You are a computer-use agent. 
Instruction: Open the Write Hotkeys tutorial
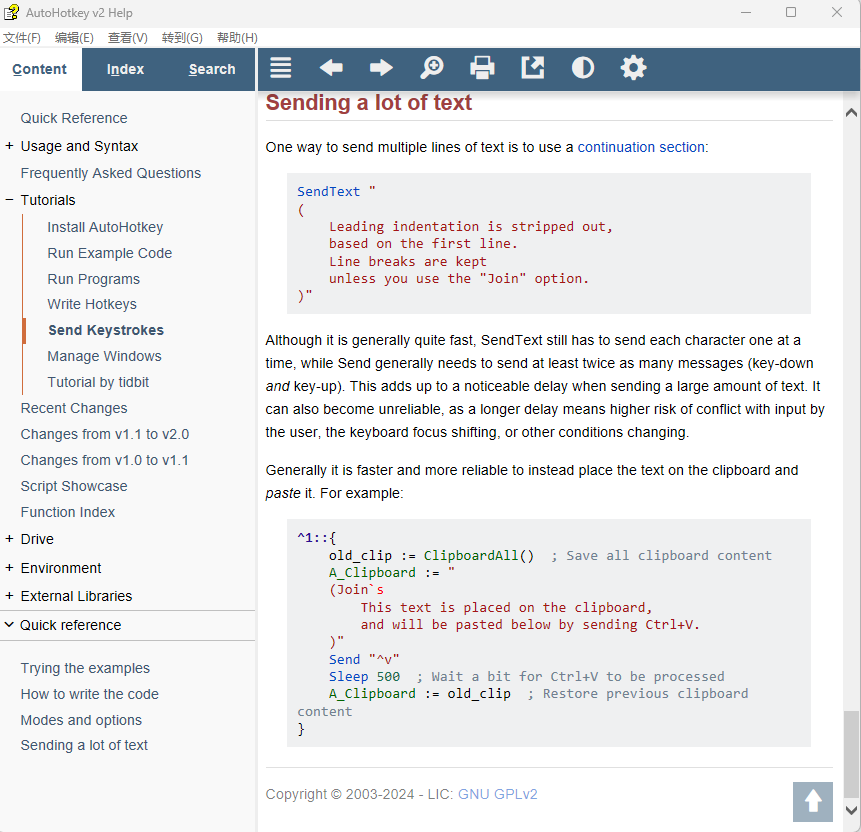point(92,304)
